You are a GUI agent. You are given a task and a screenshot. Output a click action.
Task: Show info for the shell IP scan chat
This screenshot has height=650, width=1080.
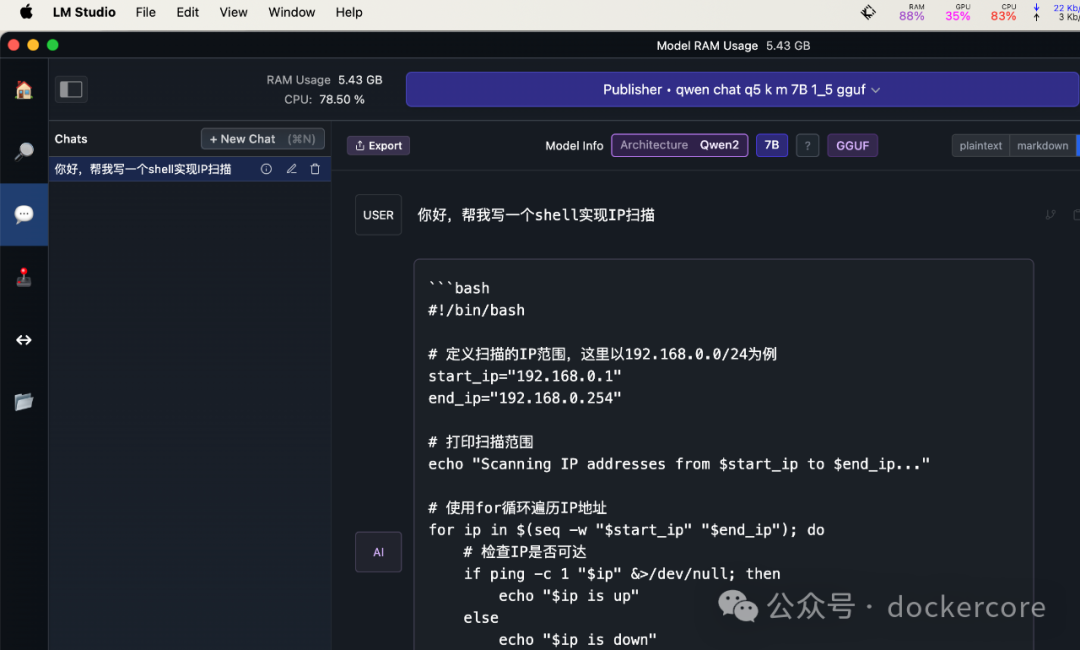pyautogui.click(x=266, y=169)
